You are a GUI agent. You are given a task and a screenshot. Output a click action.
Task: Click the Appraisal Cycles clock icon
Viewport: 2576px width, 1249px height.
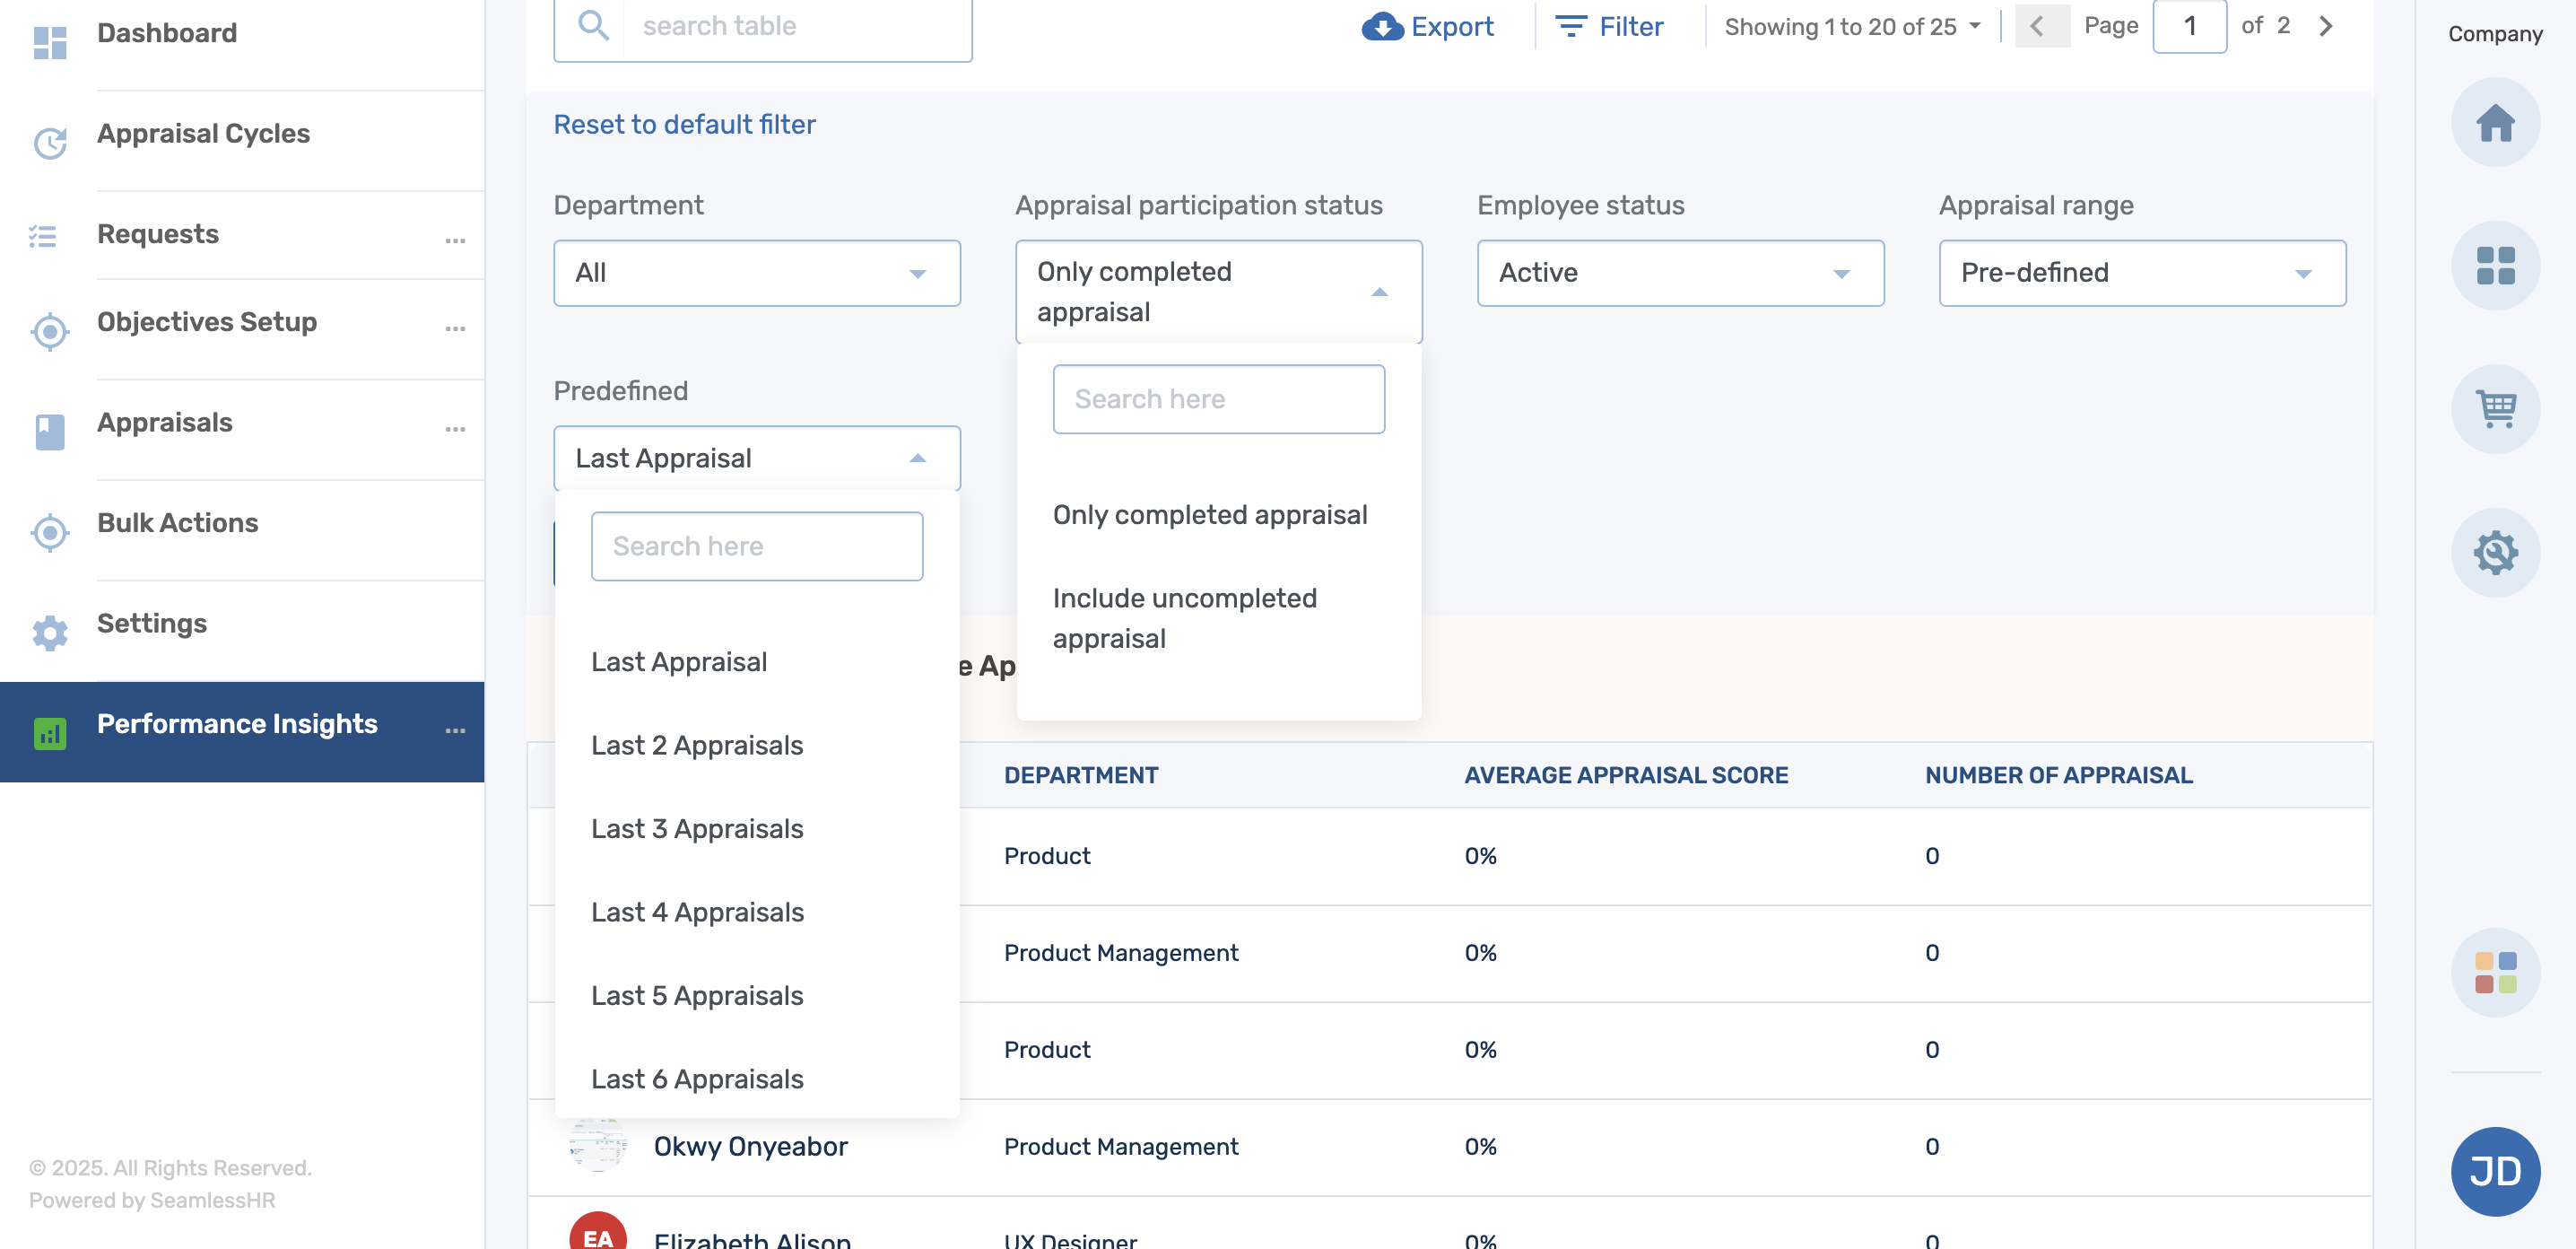click(x=49, y=143)
